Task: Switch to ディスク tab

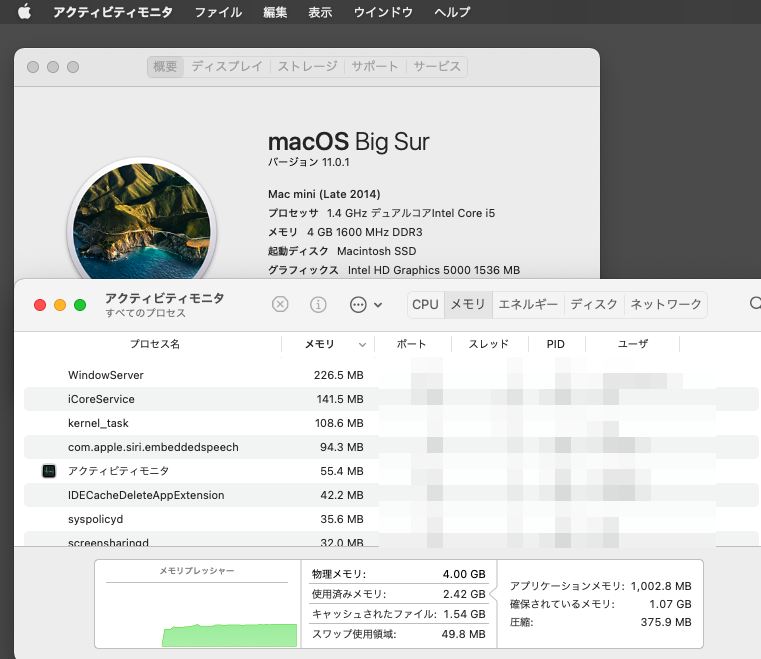Action: (594, 305)
